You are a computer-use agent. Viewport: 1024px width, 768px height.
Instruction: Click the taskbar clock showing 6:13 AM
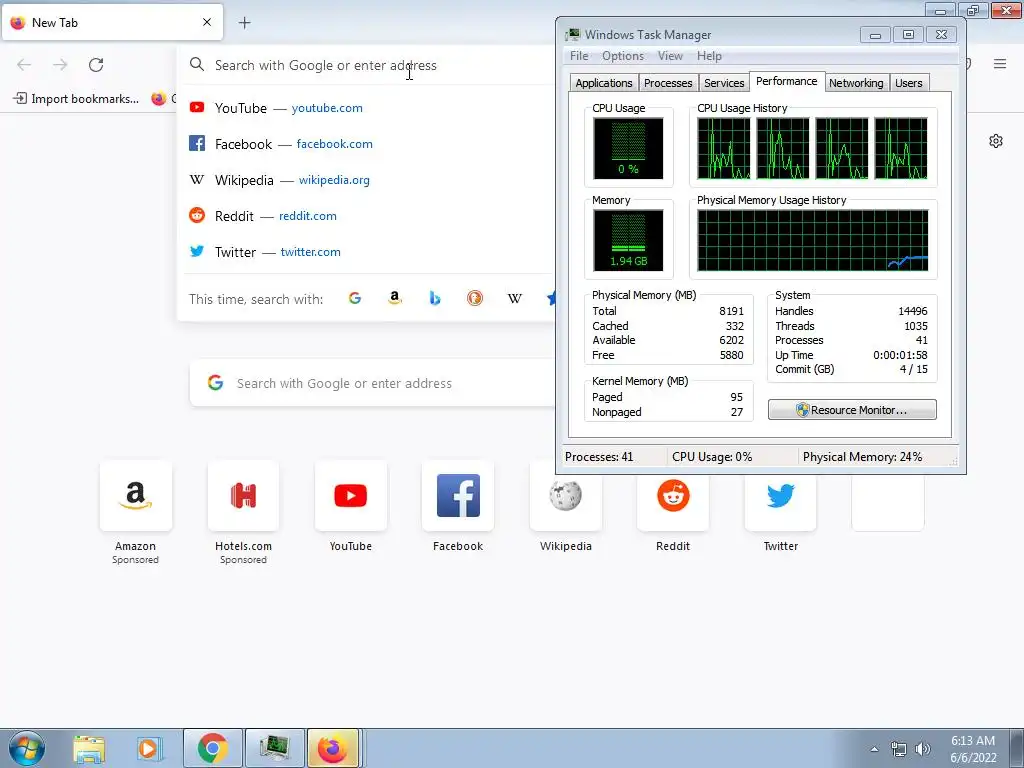(973, 749)
